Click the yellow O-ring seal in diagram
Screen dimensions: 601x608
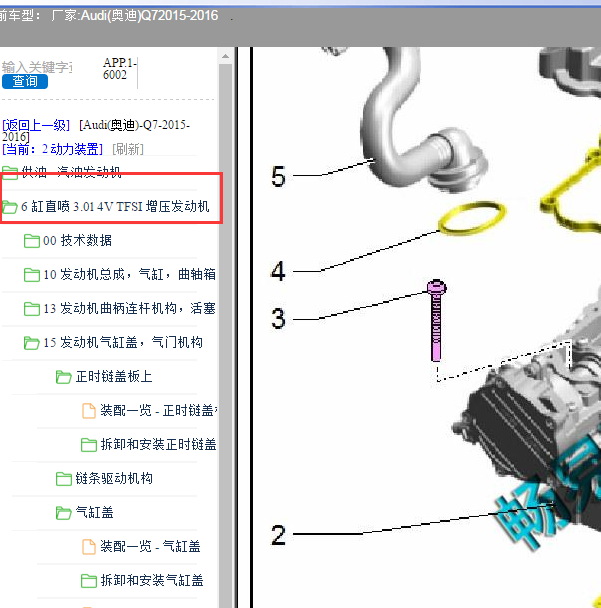(x=472, y=218)
